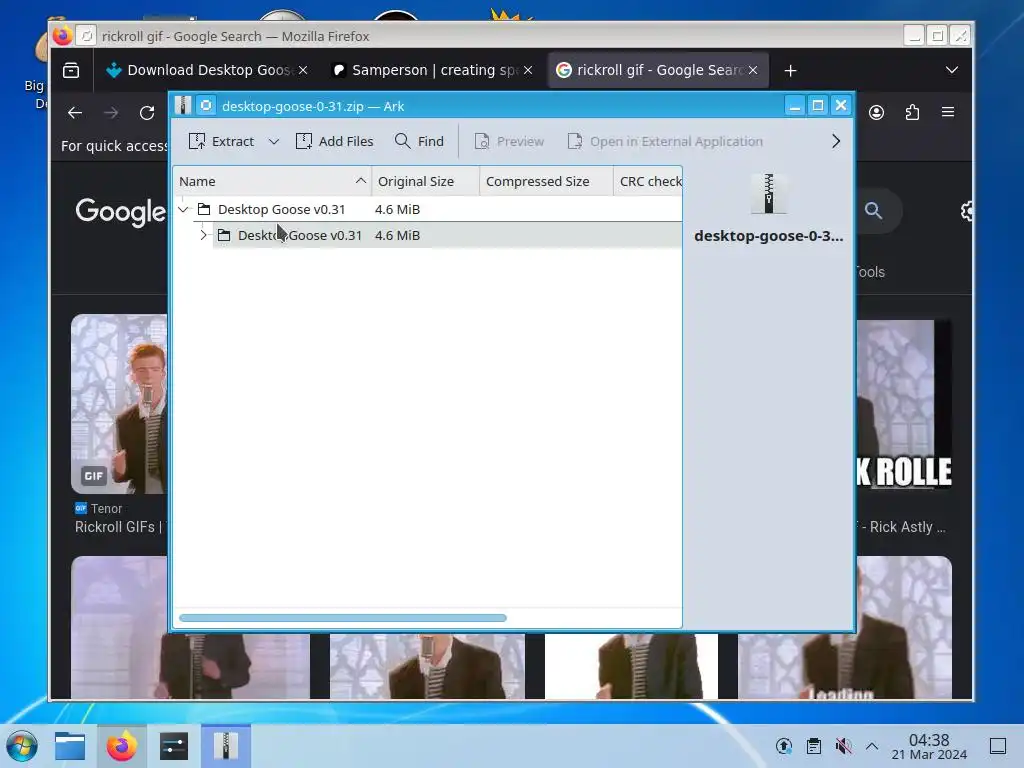Image resolution: width=1024 pixels, height=768 pixels.
Task: Switch to Download Desktop Goose tab
Action: [x=206, y=70]
